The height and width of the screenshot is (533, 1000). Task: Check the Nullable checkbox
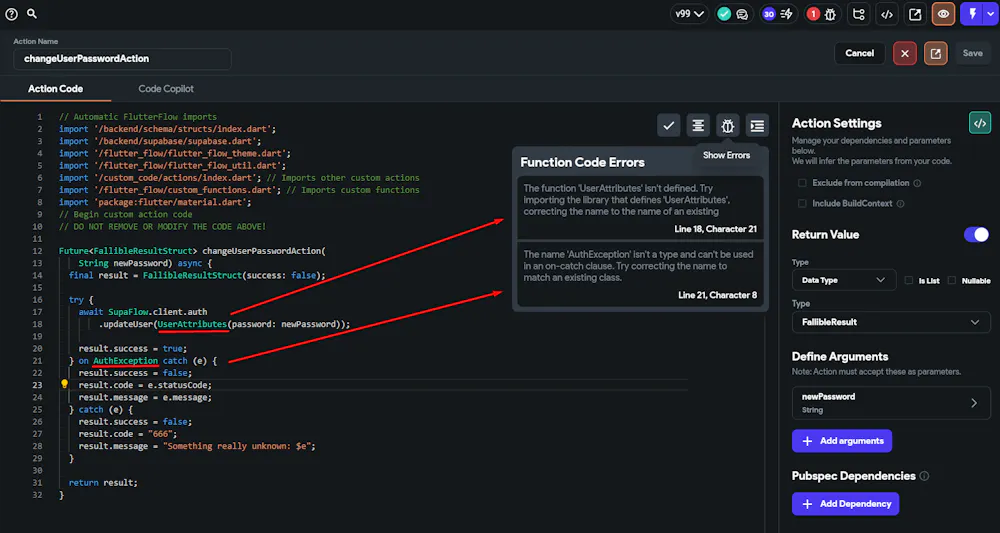pyautogui.click(x=952, y=280)
